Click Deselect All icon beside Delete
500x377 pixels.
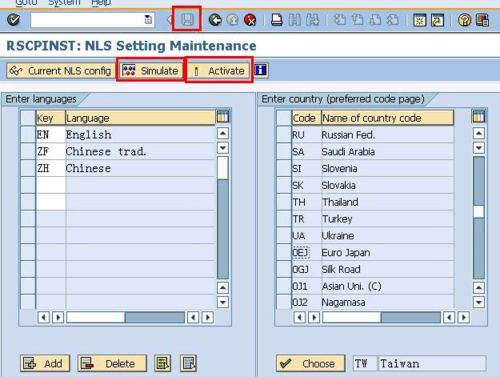[188, 363]
